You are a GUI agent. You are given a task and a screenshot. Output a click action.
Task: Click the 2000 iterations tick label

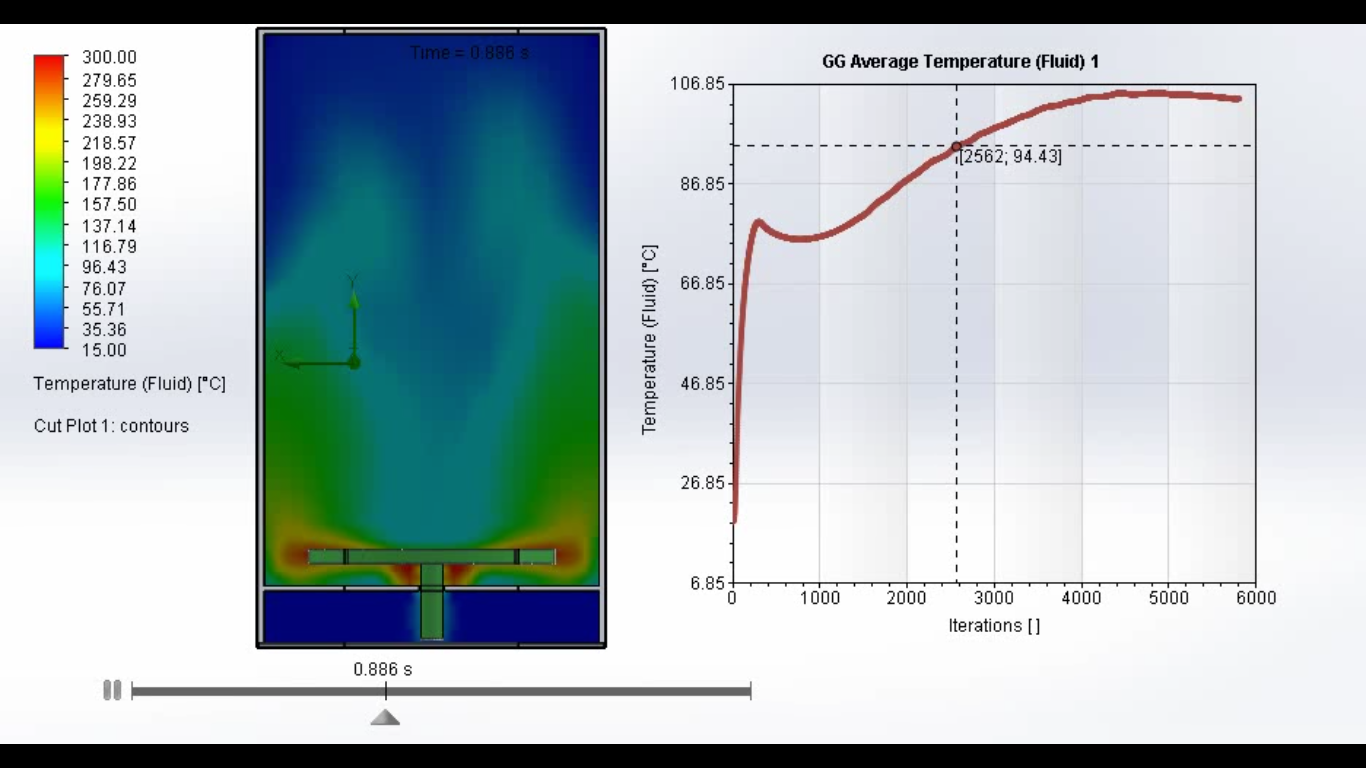pos(907,598)
